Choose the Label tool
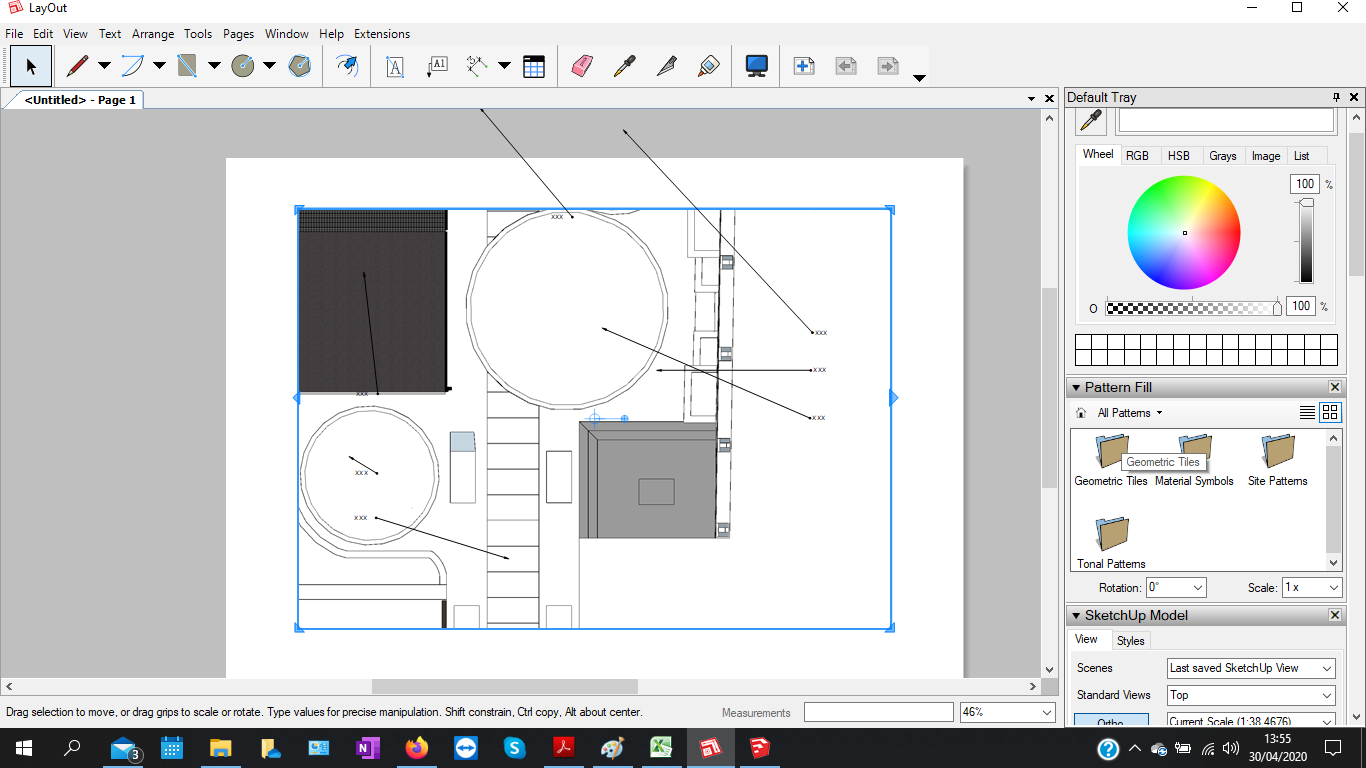 [437, 66]
